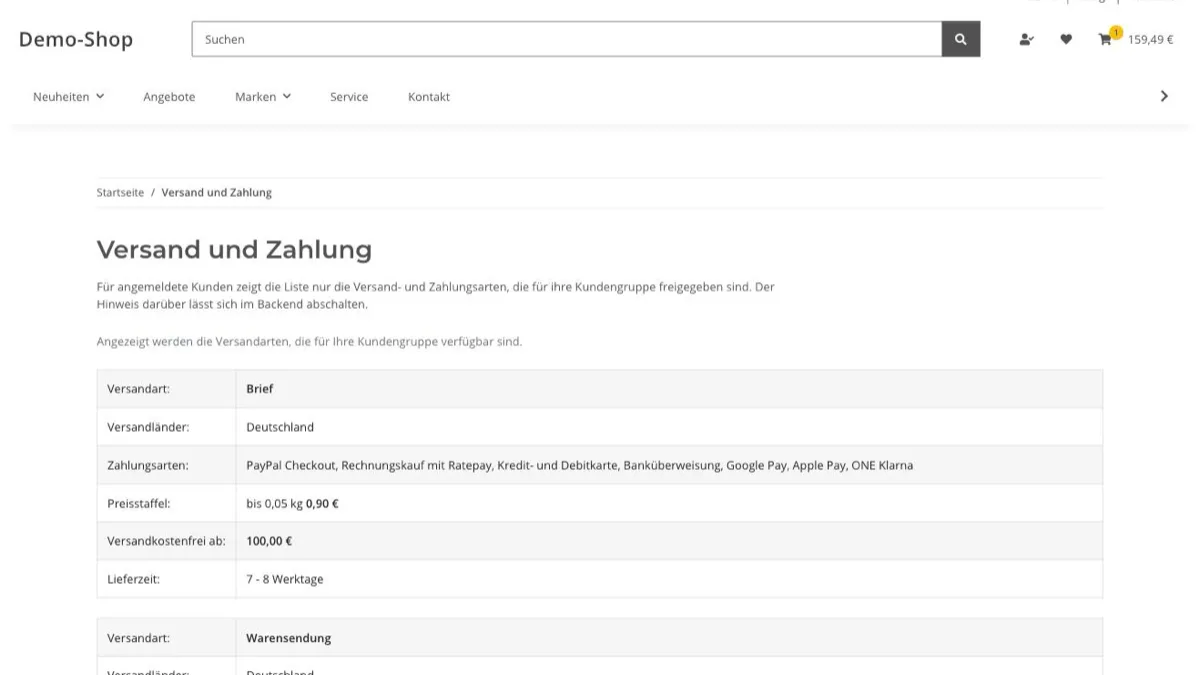Click the search magnifier button
Image resolution: width=1200 pixels, height=675 pixels.
click(961, 39)
